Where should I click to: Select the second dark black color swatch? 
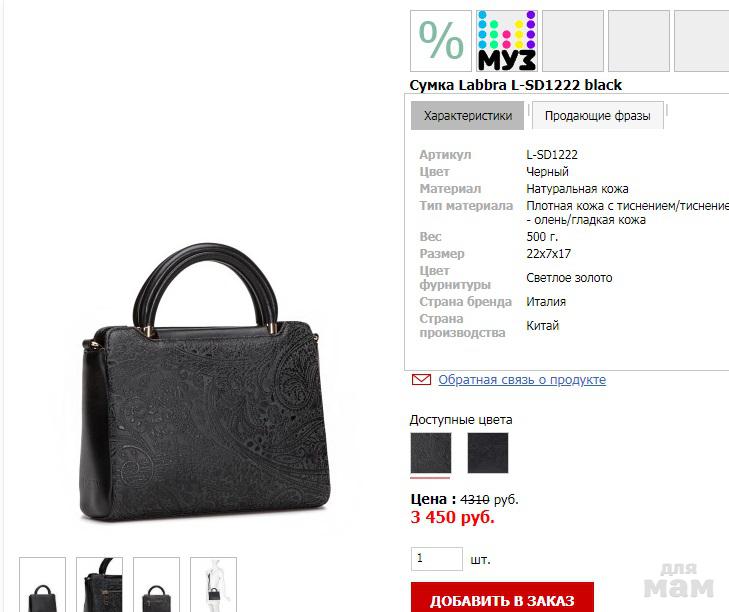pyautogui.click(x=488, y=453)
